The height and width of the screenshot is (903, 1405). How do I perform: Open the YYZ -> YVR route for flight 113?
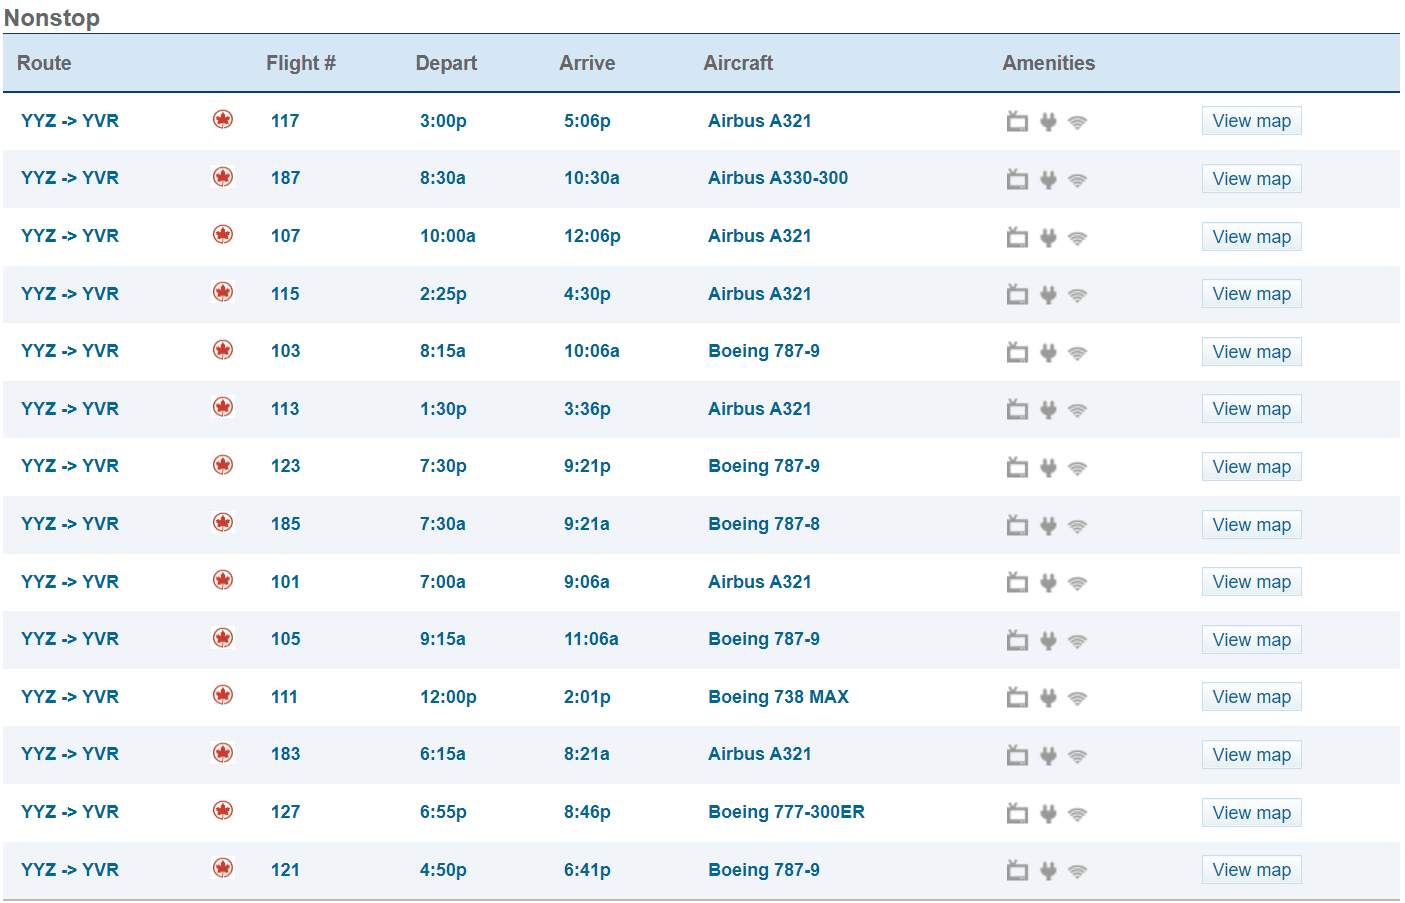70,409
